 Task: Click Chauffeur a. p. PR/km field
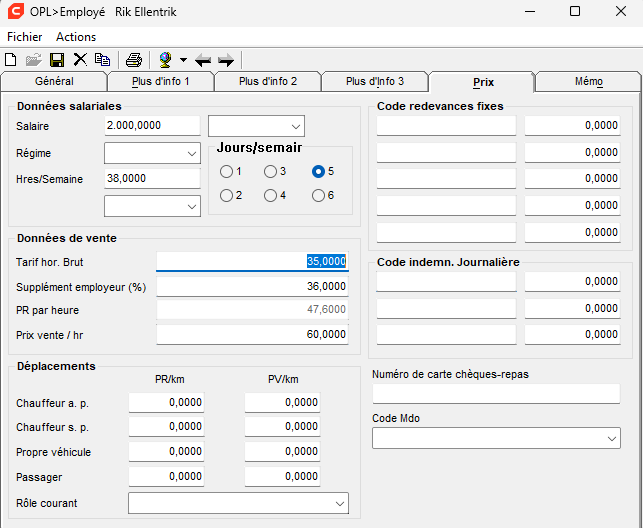166,403
